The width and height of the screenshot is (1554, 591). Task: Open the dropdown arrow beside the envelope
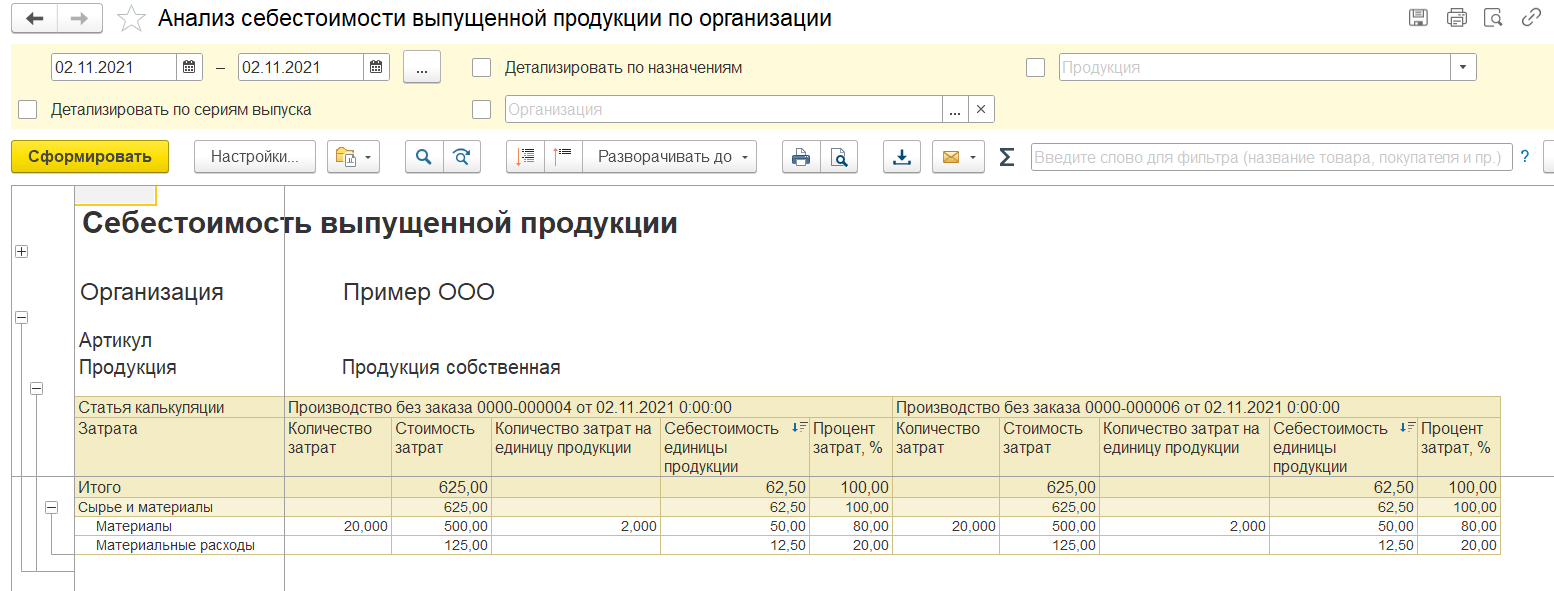point(974,157)
